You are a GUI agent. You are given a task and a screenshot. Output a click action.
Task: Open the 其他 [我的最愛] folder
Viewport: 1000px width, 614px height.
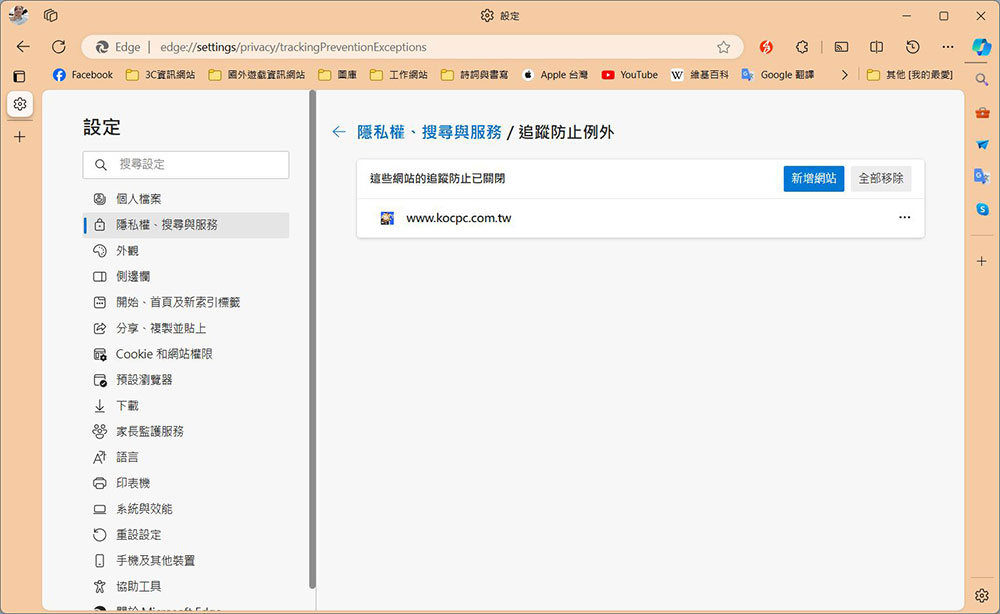(x=909, y=75)
